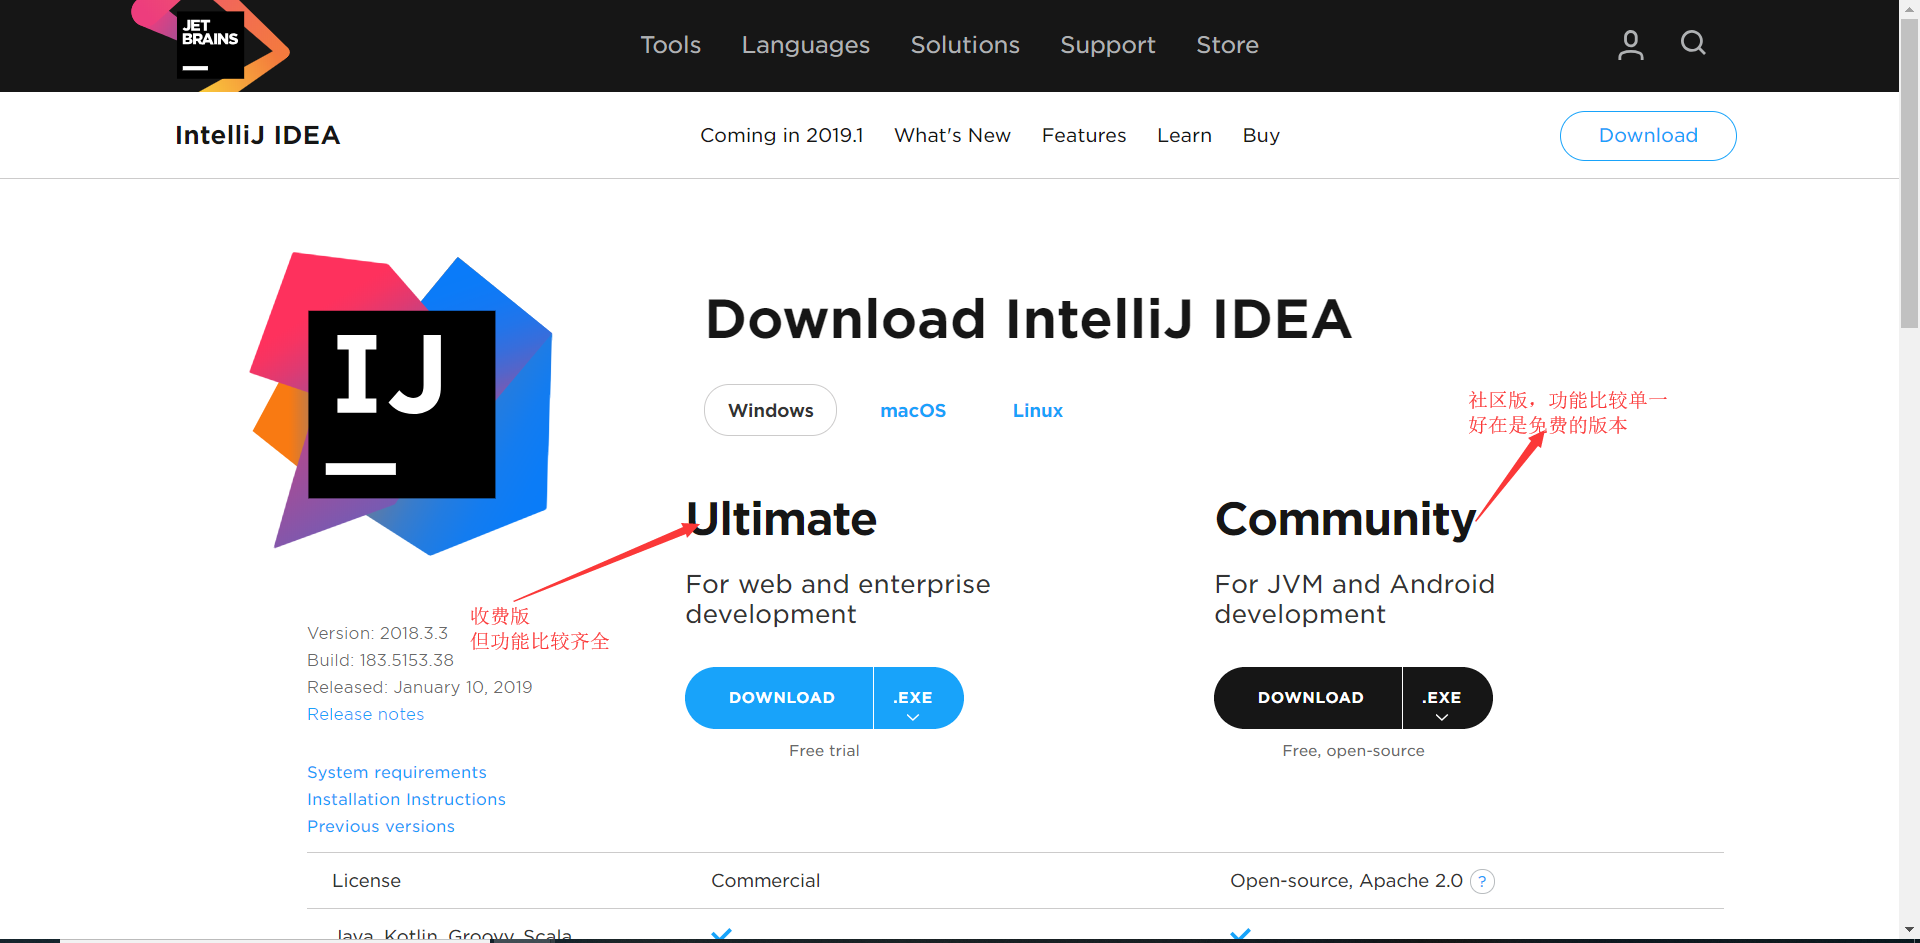Open Previous versions link
The width and height of the screenshot is (1920, 943).
click(x=381, y=826)
